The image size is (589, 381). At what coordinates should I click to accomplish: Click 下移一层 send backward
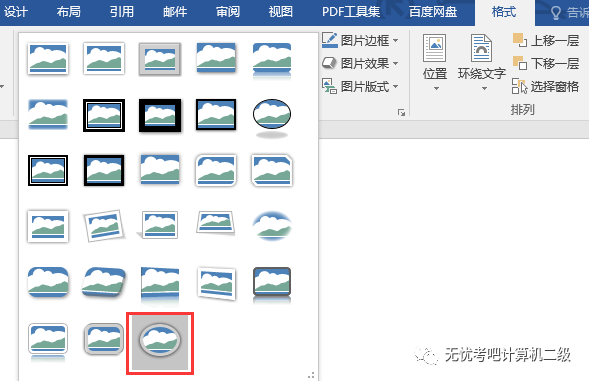tap(546, 64)
